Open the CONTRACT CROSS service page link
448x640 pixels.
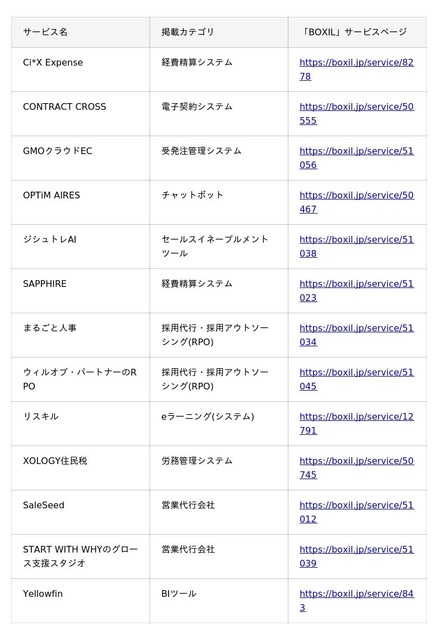(x=356, y=113)
